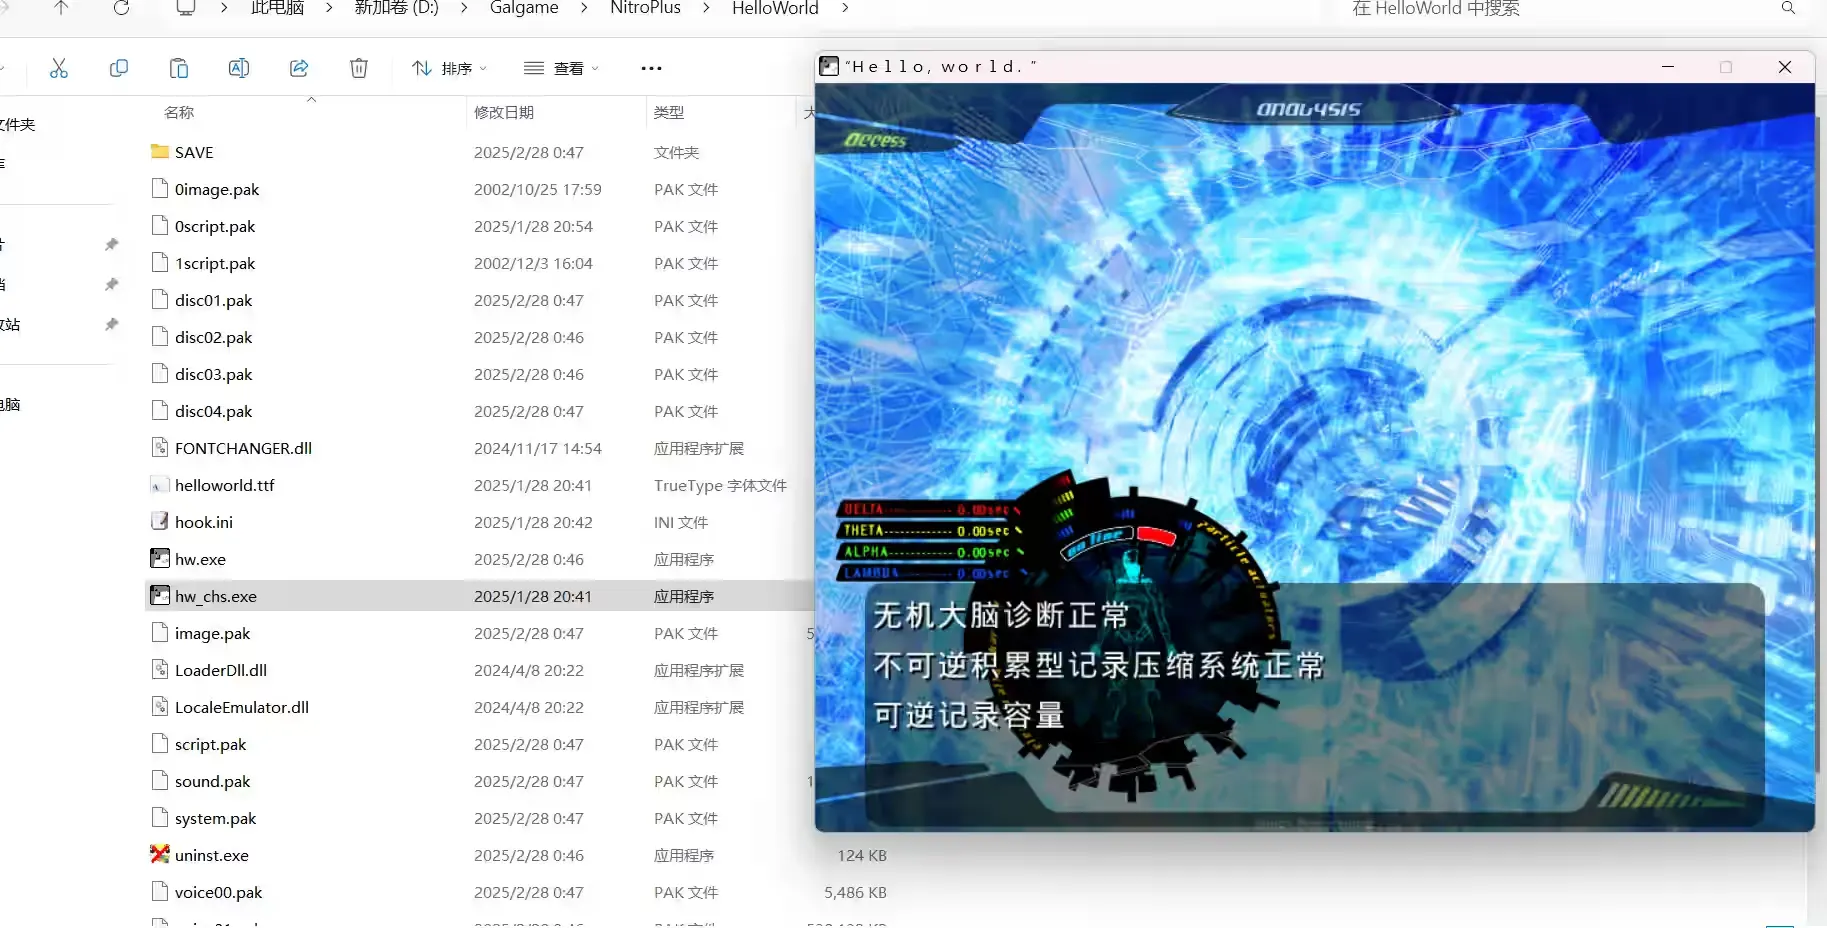Click the FONTCHANGER.dll file icon
Image resolution: width=1827 pixels, height=928 pixels.
point(160,448)
